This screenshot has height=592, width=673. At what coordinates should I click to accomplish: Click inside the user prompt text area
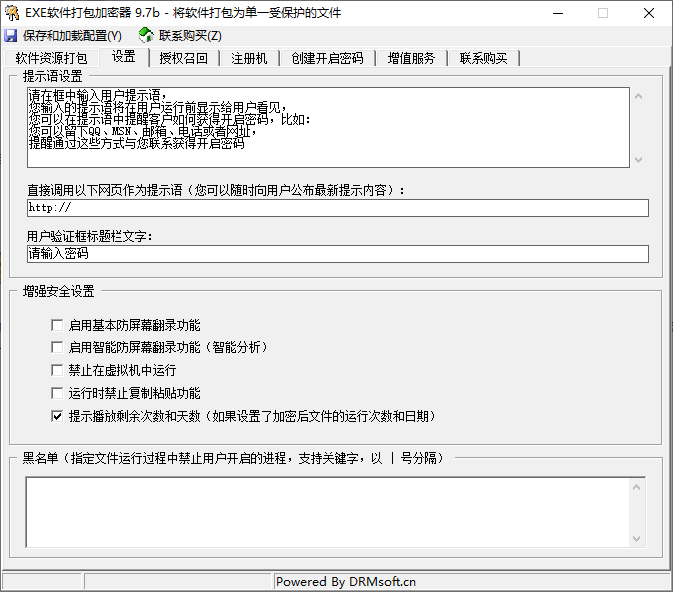[328, 128]
